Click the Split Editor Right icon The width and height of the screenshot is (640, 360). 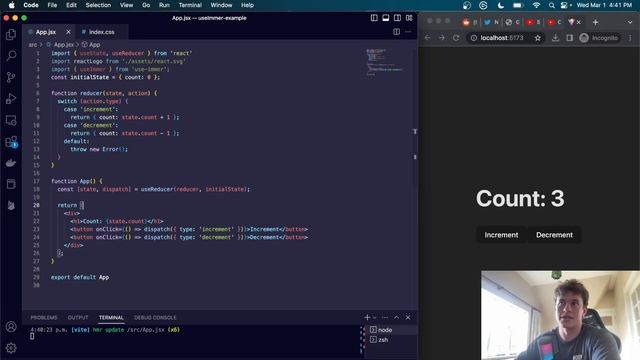396,31
